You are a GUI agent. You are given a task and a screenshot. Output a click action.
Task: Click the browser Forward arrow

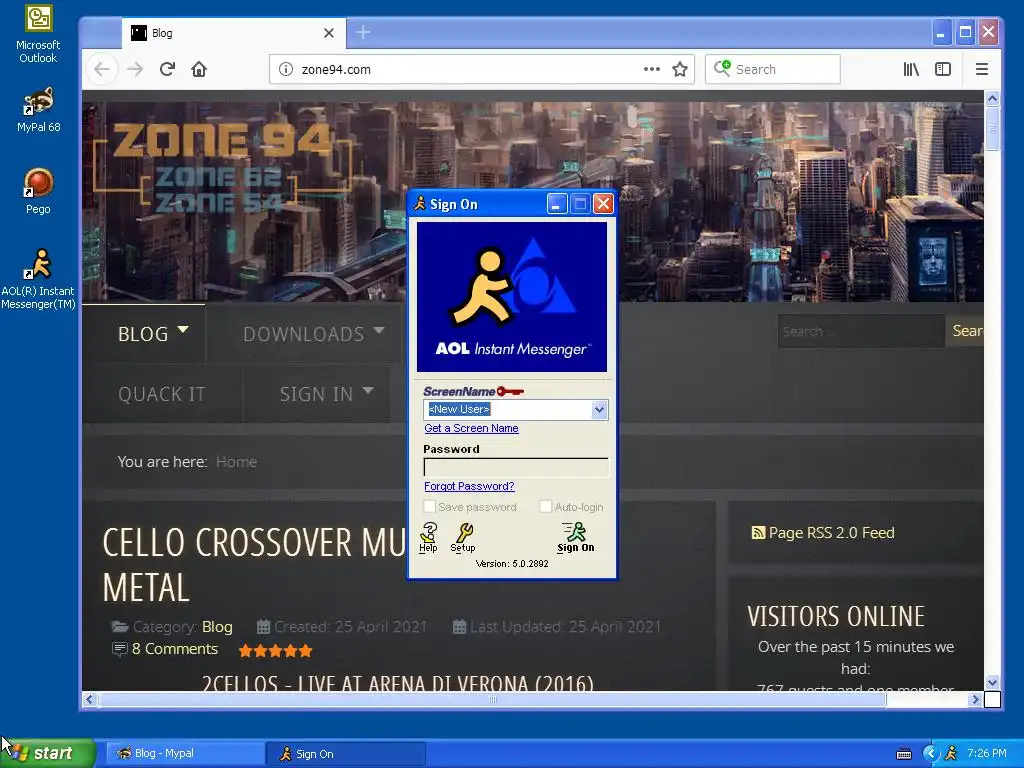[x=135, y=69]
